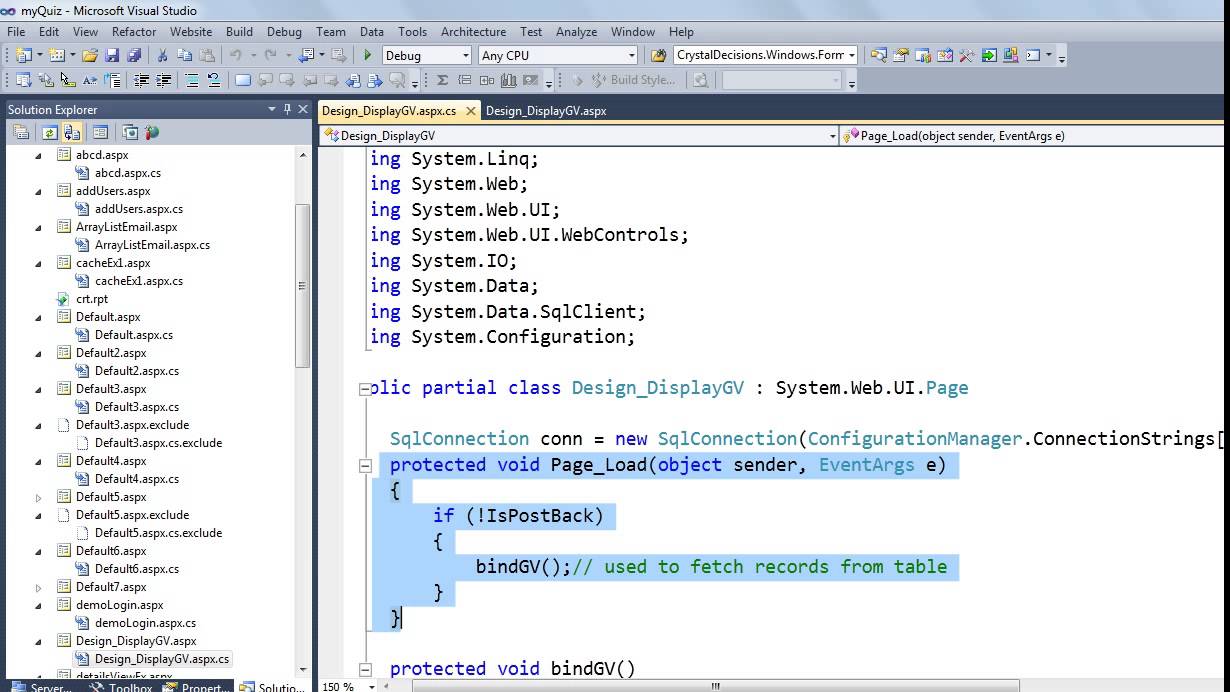Open Solution Explorer via its toolbar icon
This screenshot has height=692, width=1230.
pyautogui.click(x=879, y=55)
